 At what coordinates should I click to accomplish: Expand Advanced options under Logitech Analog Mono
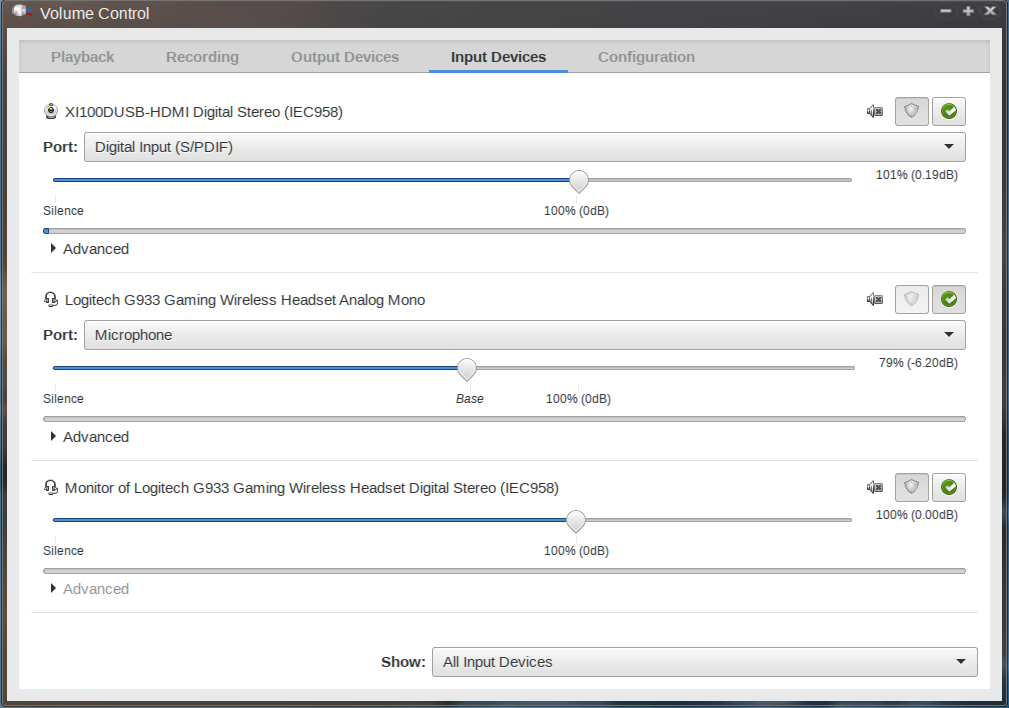89,437
